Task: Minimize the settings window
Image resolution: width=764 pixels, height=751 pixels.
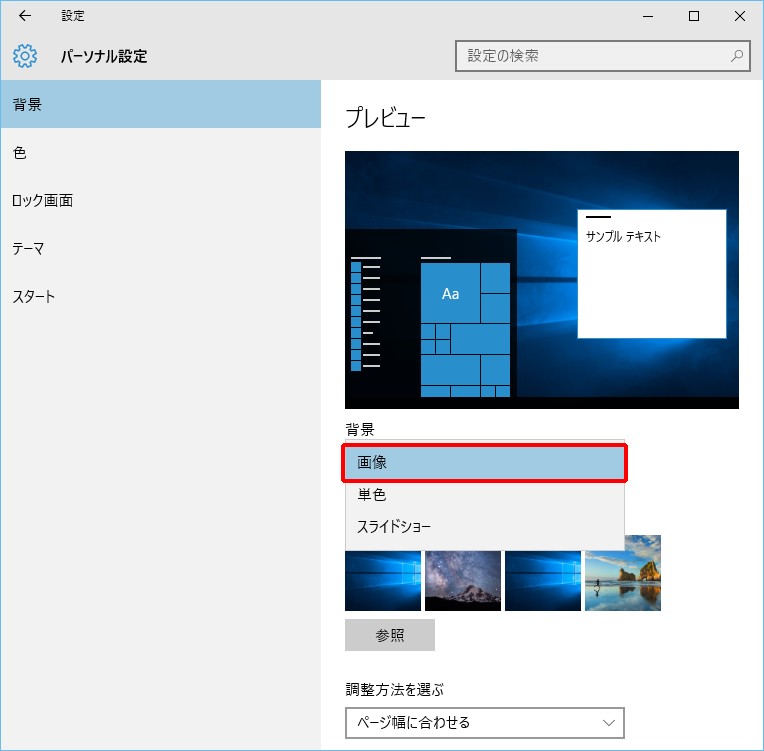Action: pyautogui.click(x=648, y=16)
